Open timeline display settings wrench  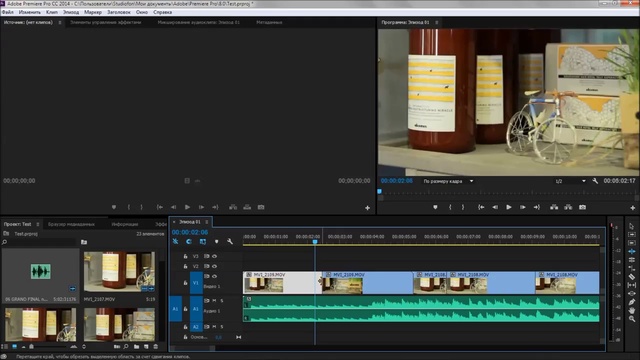[230, 242]
